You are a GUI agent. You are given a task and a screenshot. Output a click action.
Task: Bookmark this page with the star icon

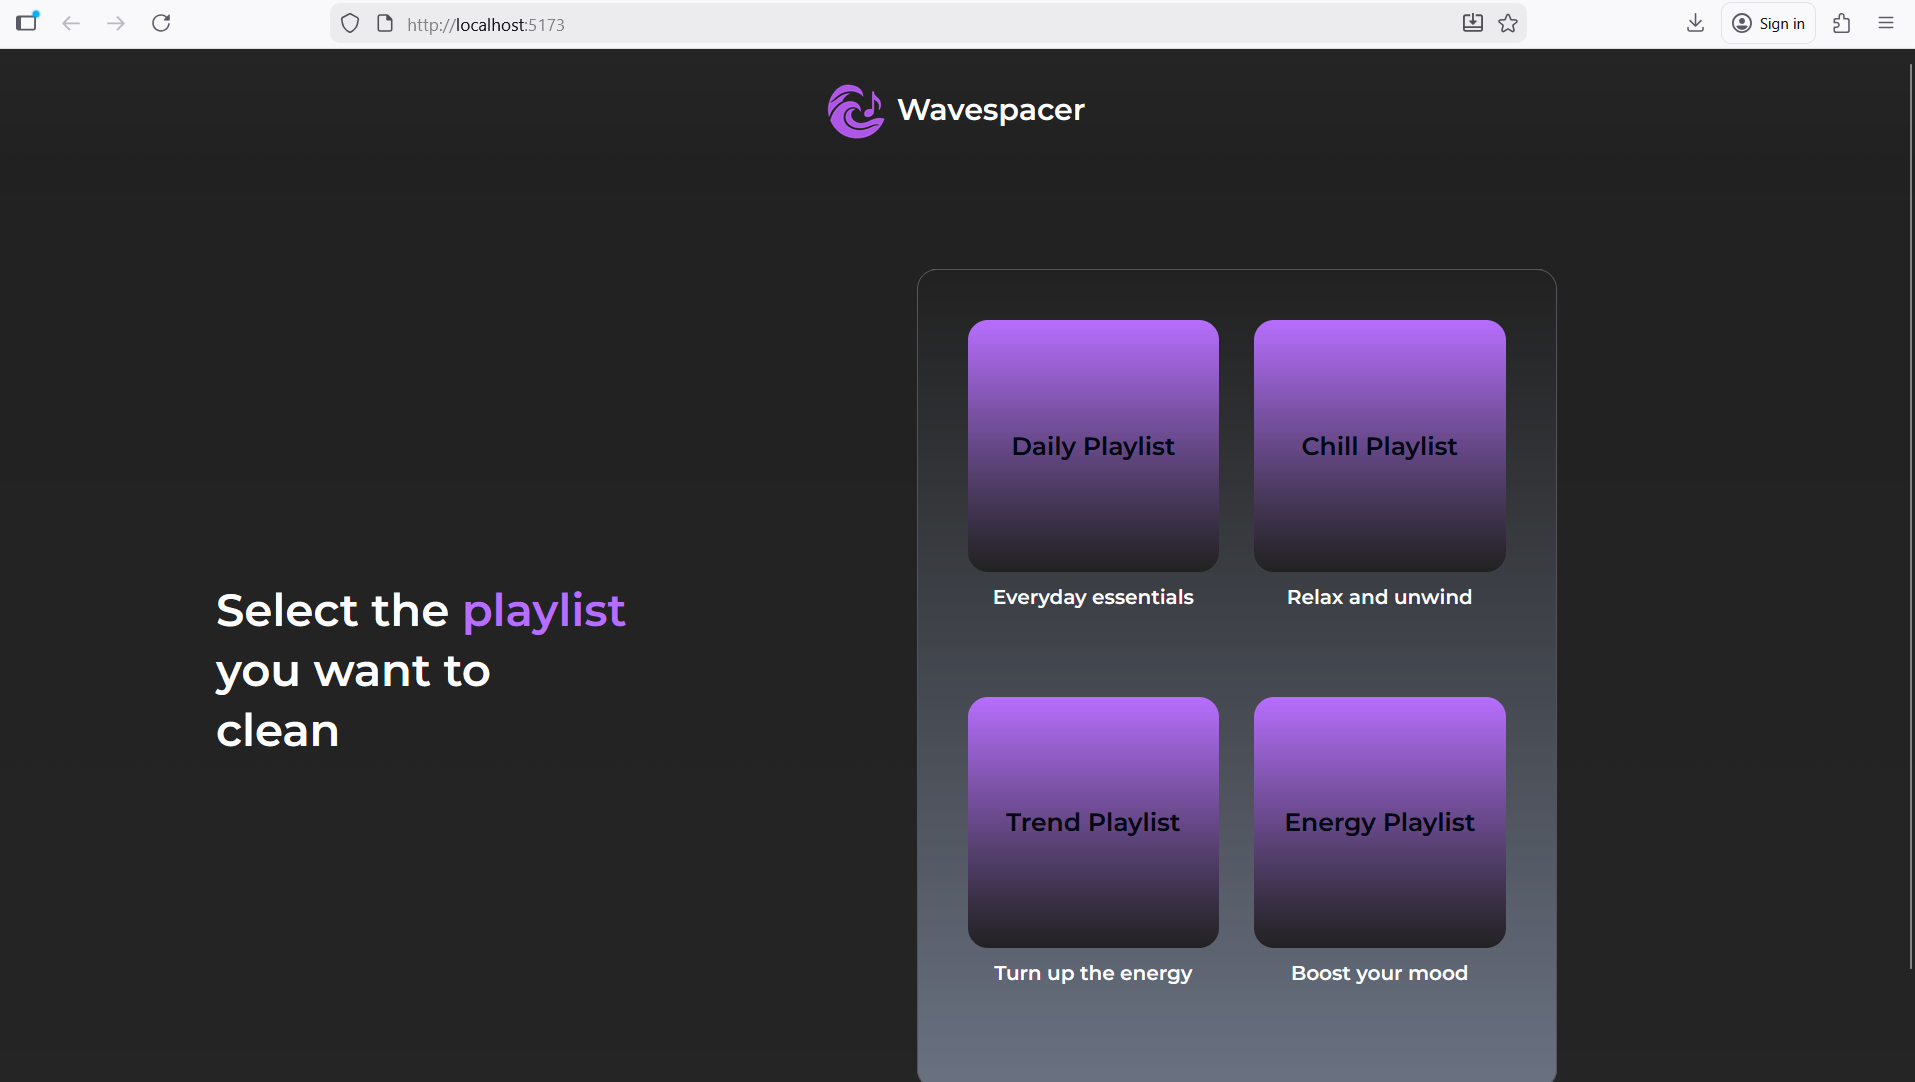(x=1508, y=23)
